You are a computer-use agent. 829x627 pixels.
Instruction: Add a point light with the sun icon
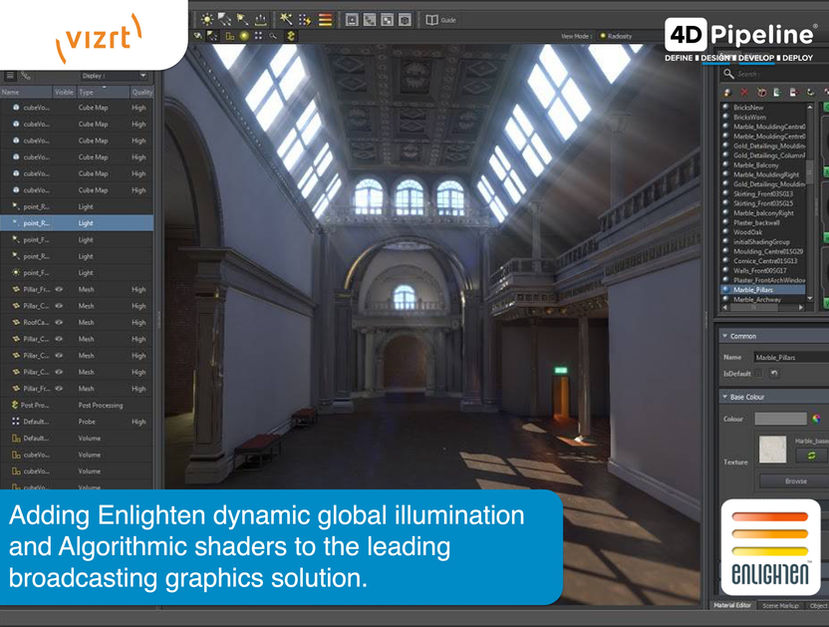point(207,20)
